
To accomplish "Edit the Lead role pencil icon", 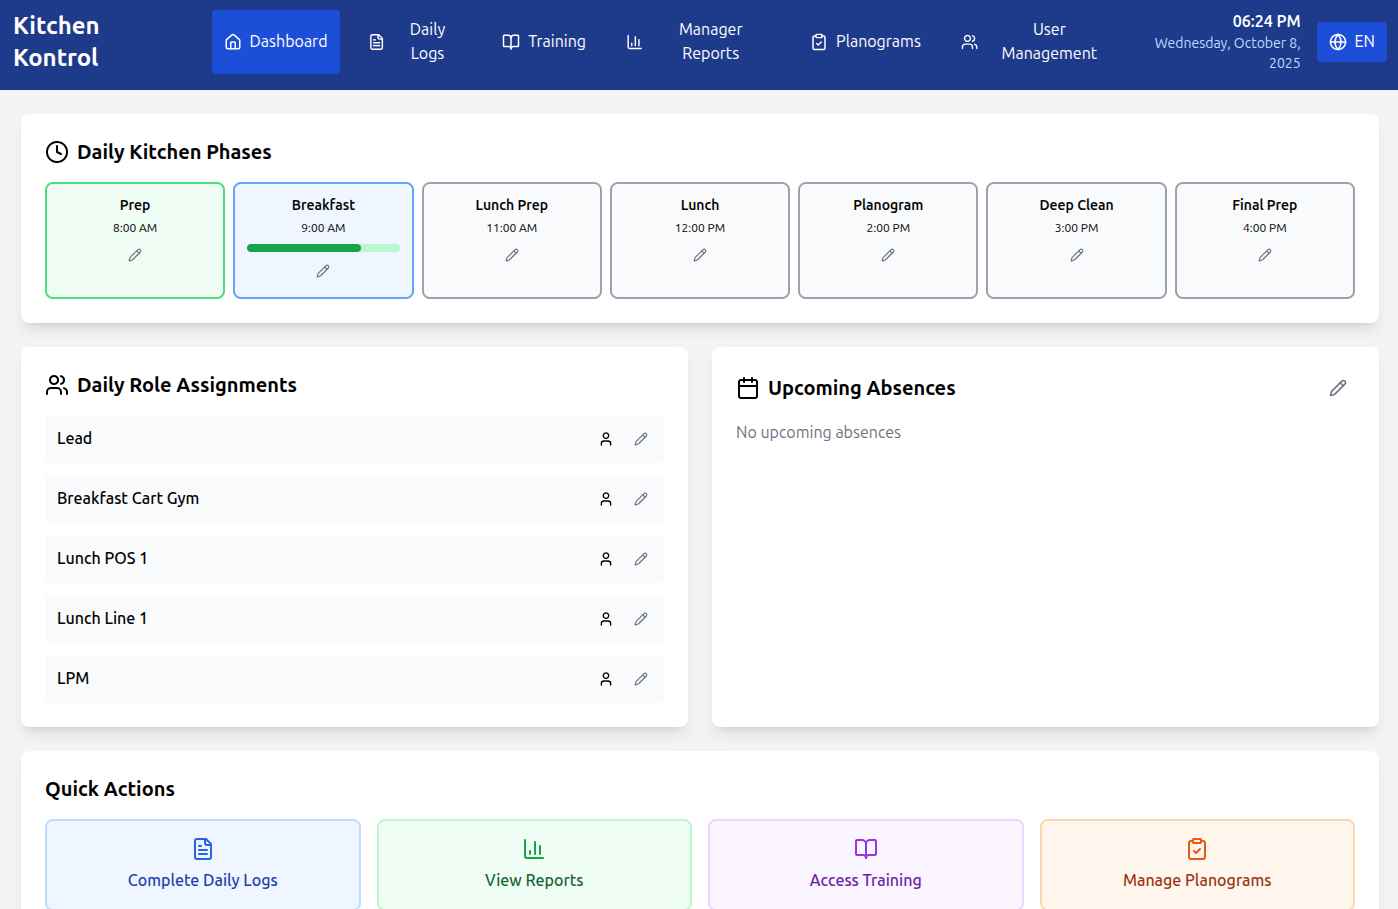I will 641,439.
